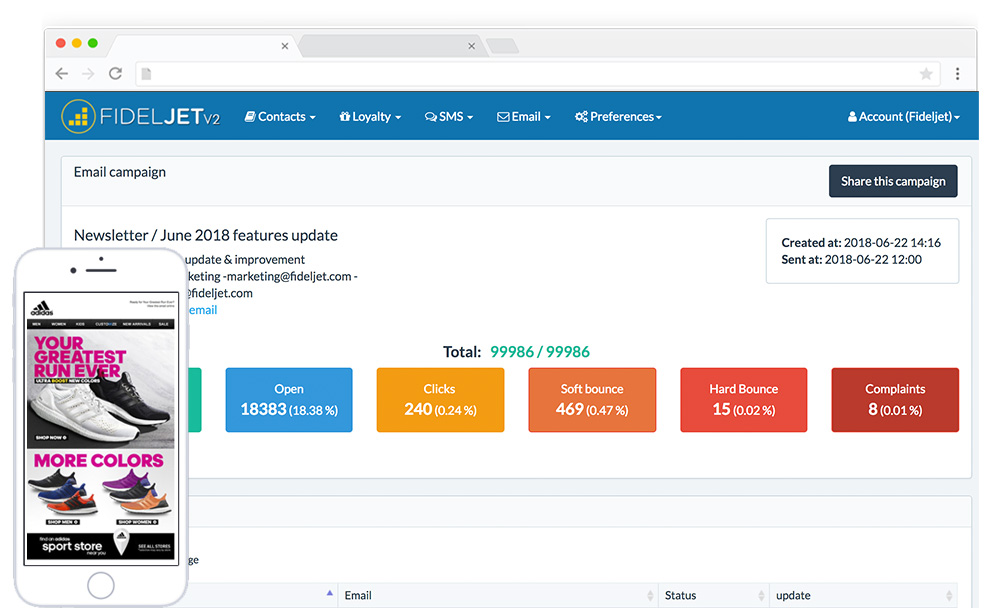Bookmark the page with the star icon
1000x608 pixels.
(x=926, y=74)
